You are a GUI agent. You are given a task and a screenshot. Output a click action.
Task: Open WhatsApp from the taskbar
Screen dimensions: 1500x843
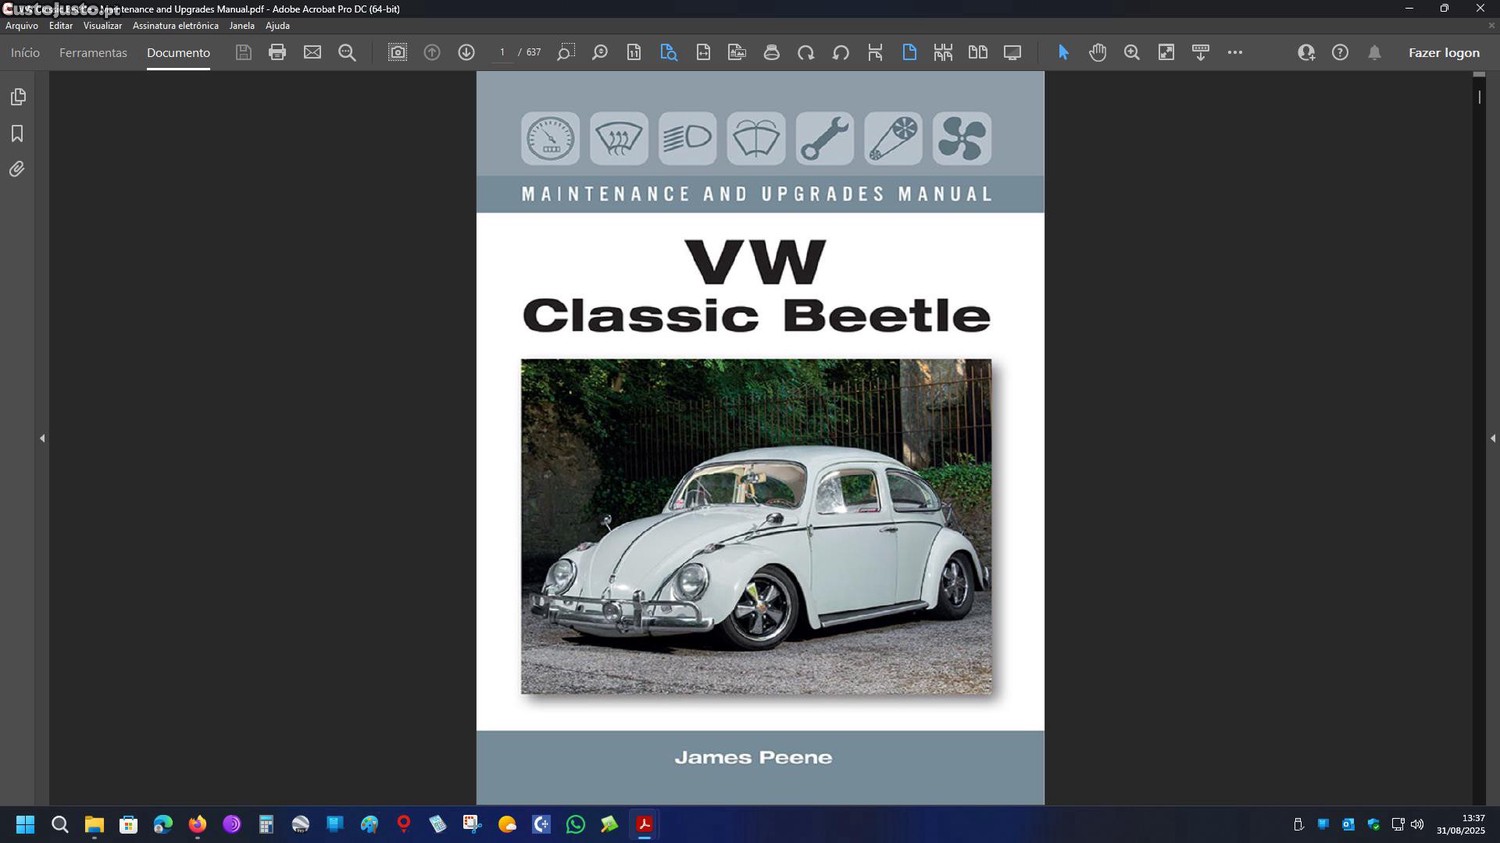tap(575, 824)
